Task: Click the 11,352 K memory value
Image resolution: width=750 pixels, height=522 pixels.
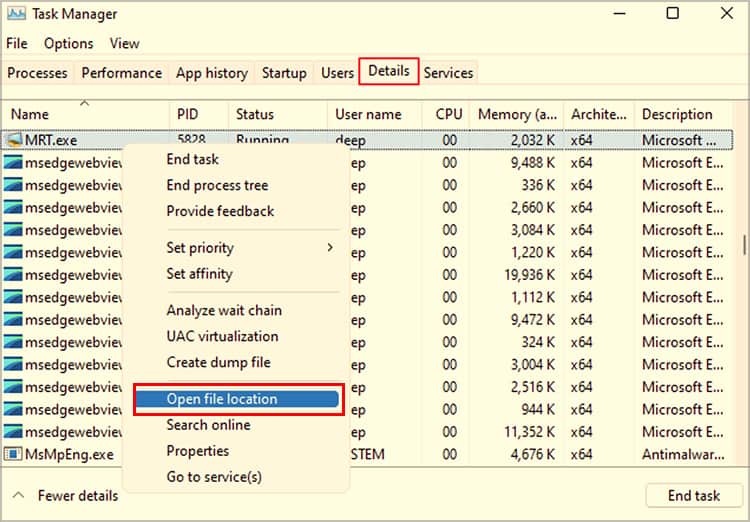Action: (529, 432)
